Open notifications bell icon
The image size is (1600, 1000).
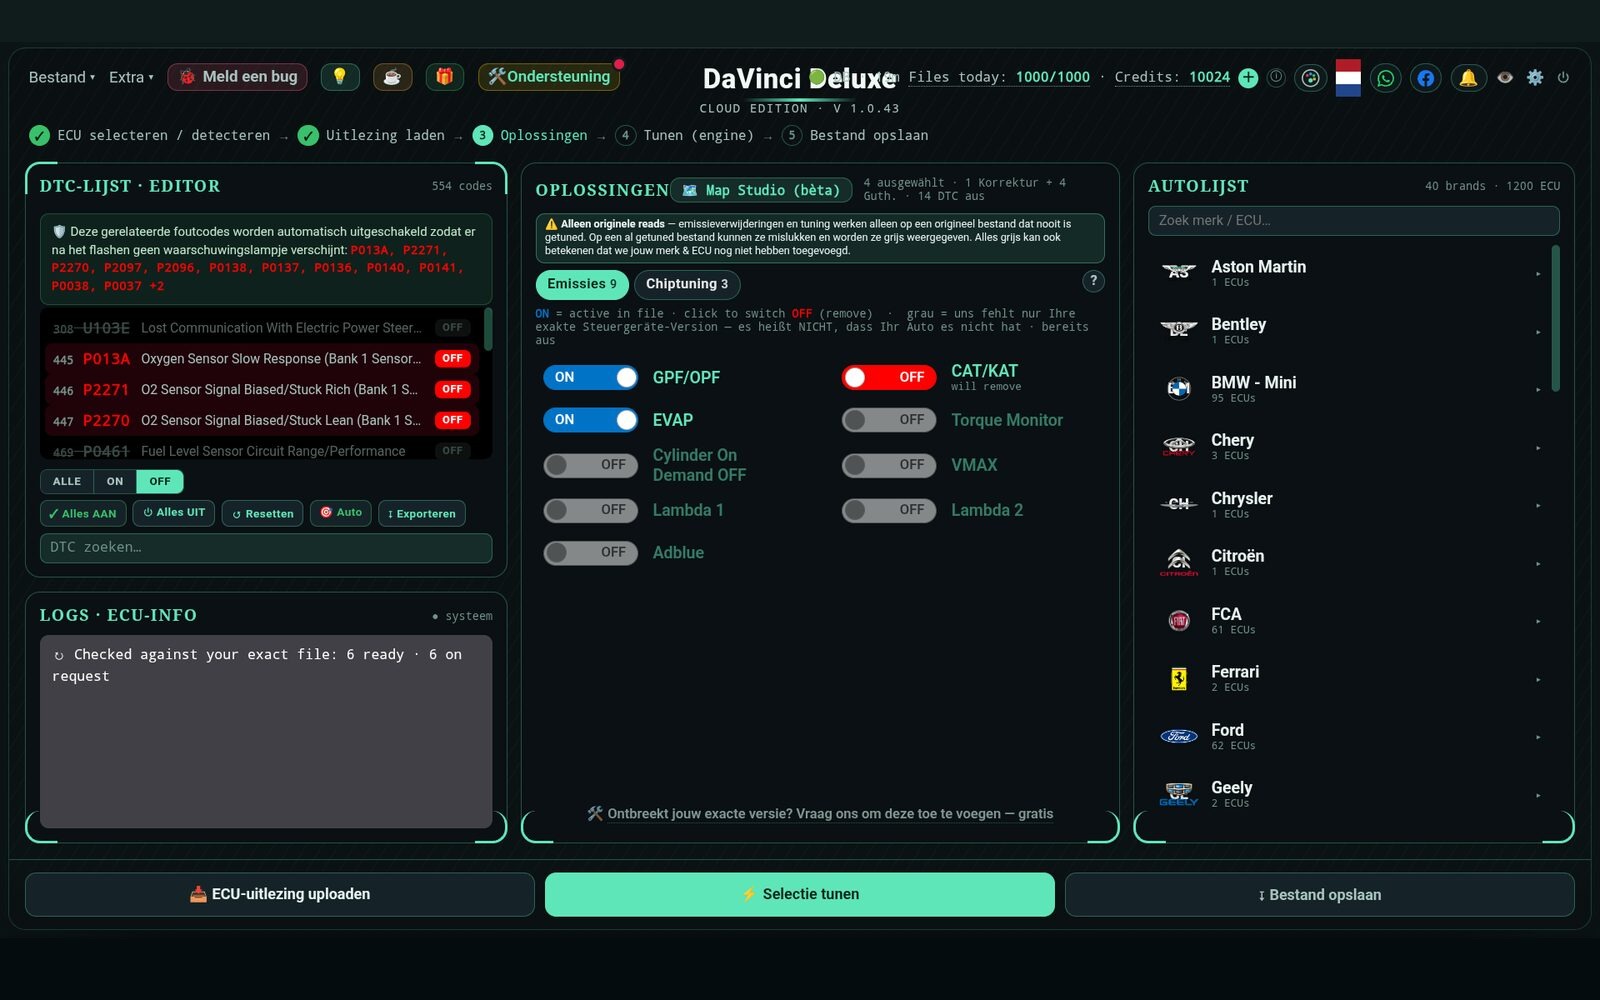point(1468,78)
